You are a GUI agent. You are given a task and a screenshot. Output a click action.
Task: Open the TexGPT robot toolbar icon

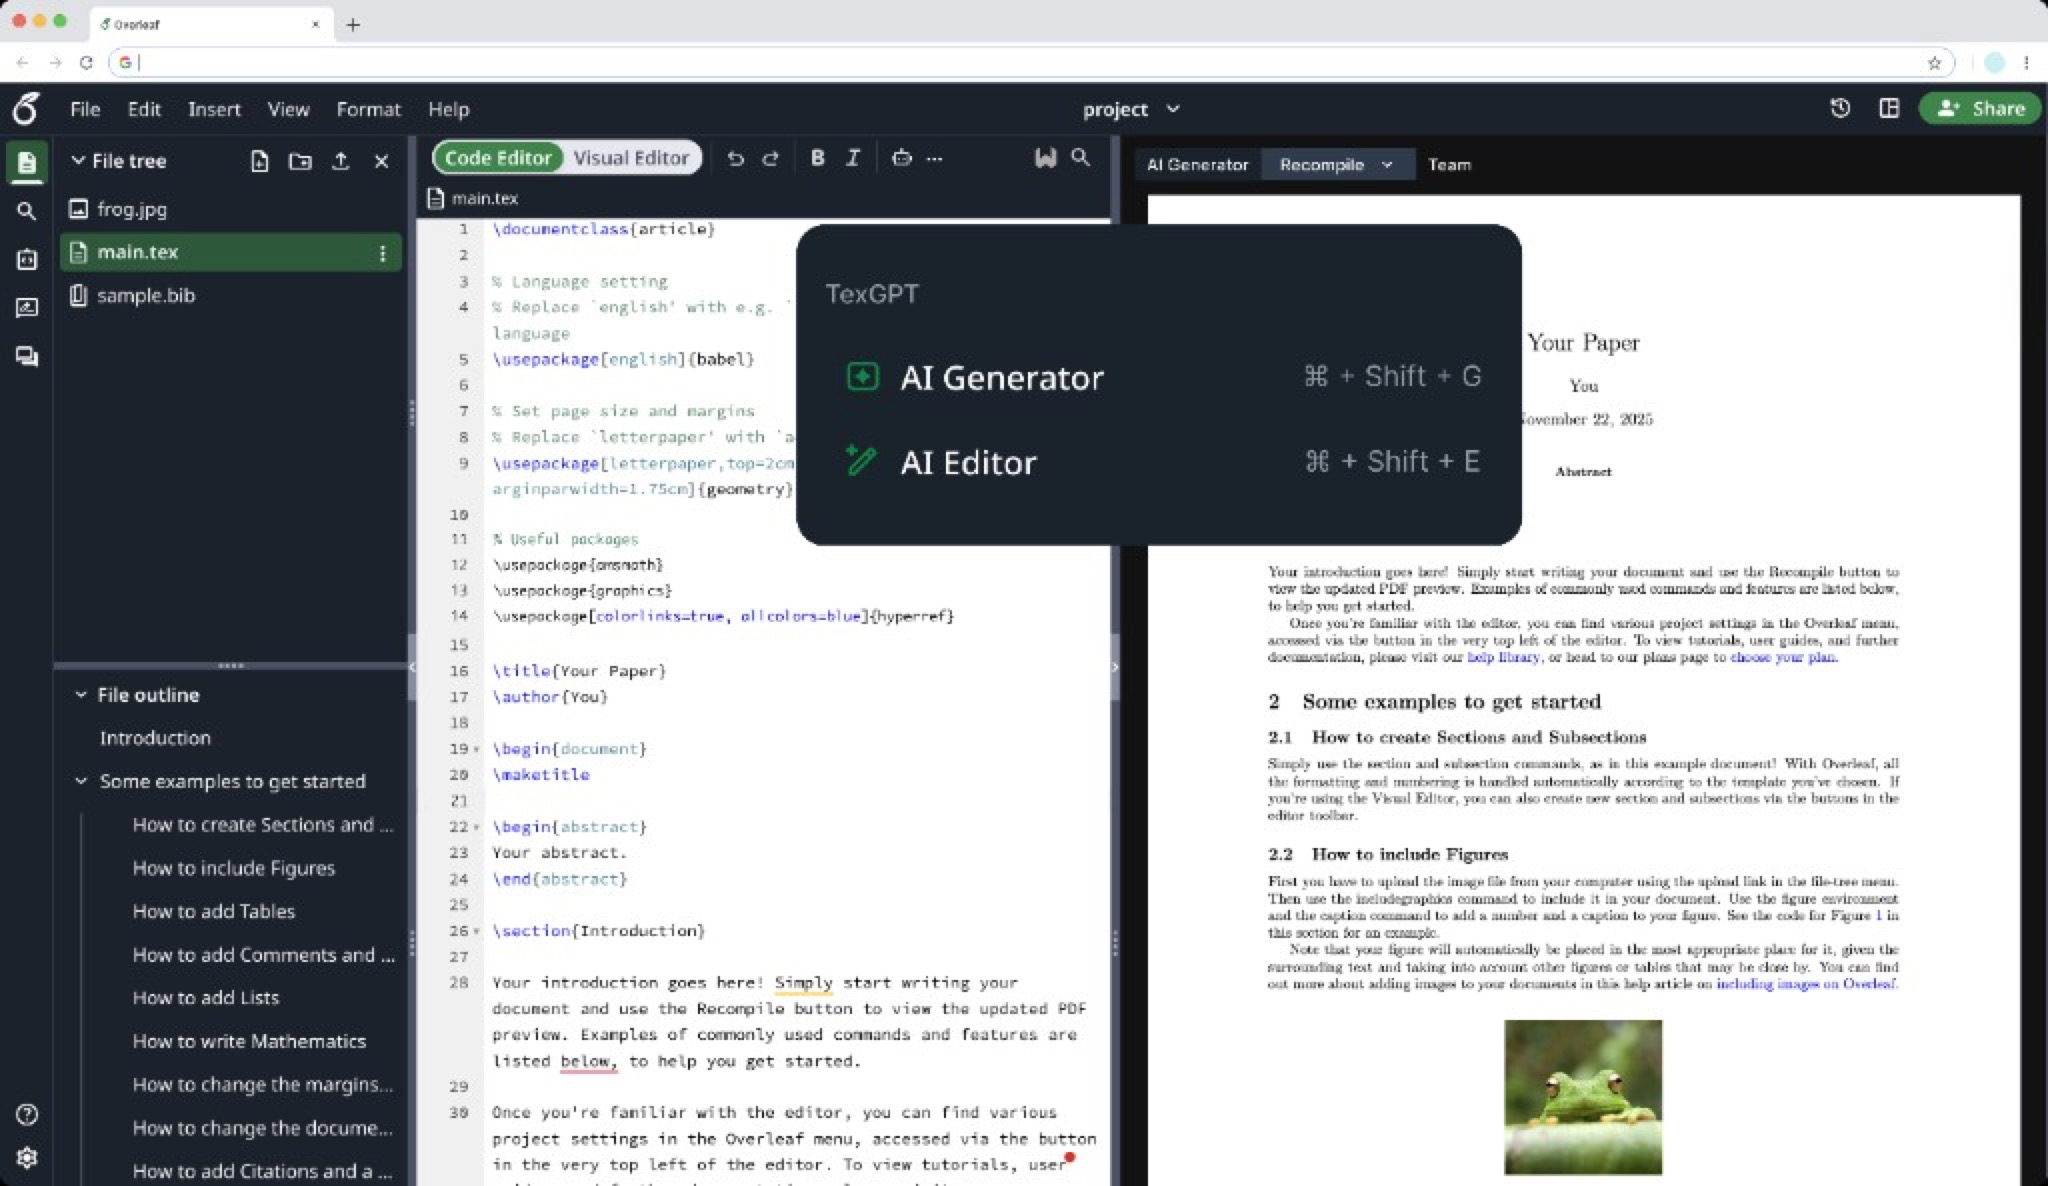coord(901,157)
